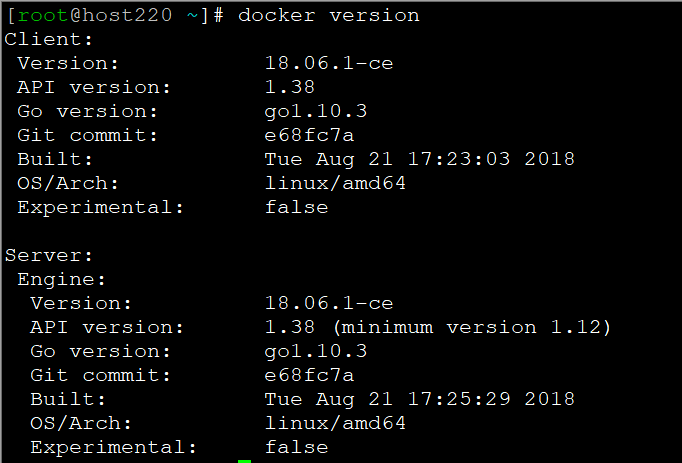Click the Client version value 18.06.1-ce
This screenshot has width=682, height=463.
pos(329,64)
